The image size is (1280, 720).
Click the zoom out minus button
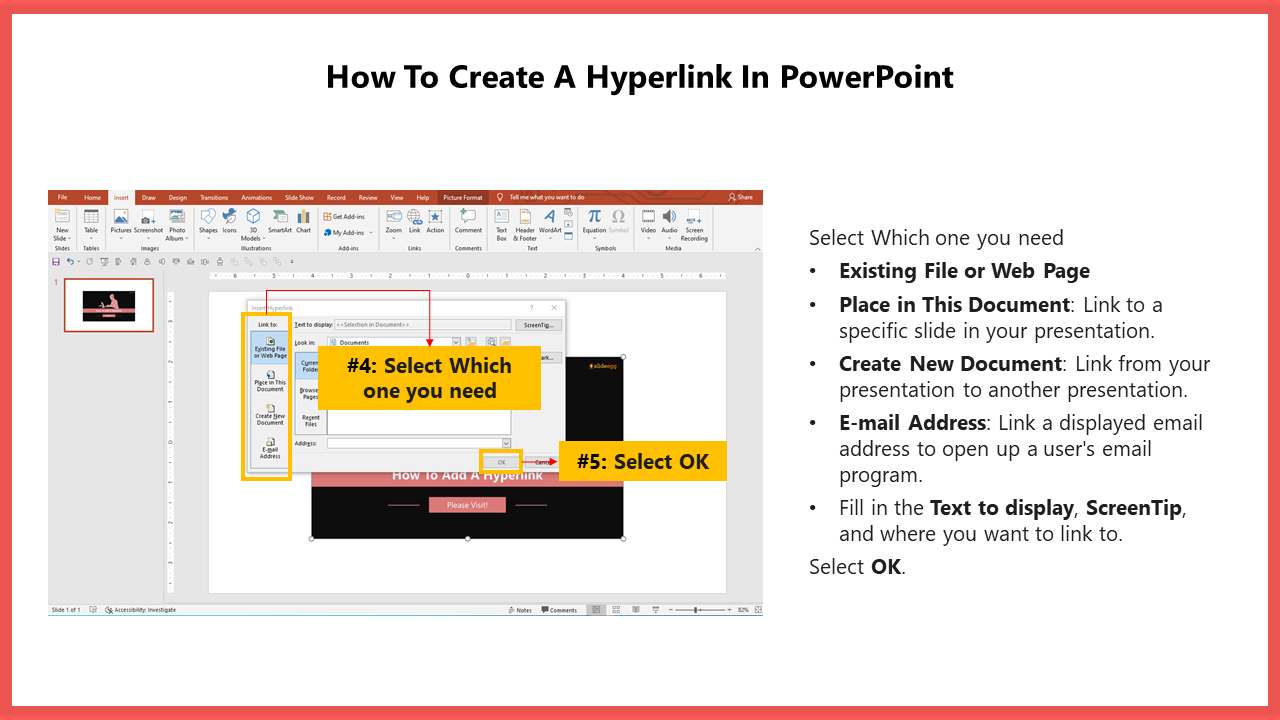tap(669, 610)
